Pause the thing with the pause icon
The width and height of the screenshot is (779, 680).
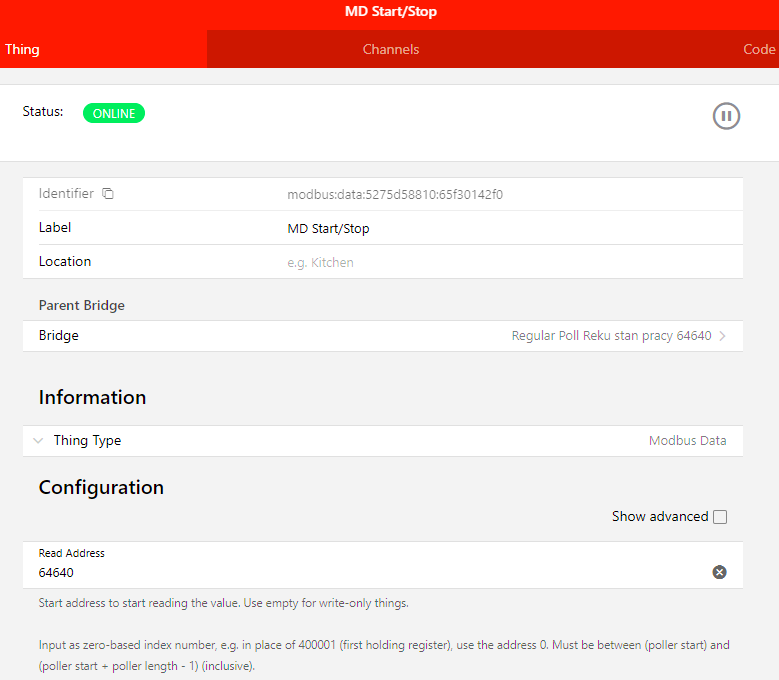[726, 116]
